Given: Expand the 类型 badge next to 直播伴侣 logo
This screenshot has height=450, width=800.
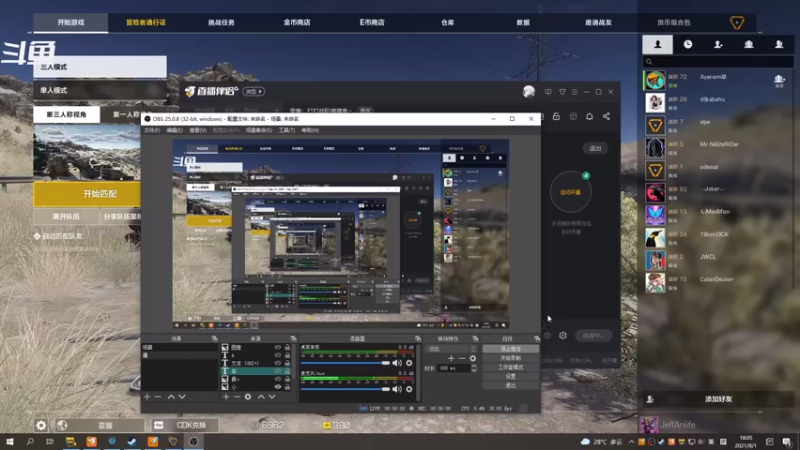Looking at the screenshot, I should (x=254, y=91).
